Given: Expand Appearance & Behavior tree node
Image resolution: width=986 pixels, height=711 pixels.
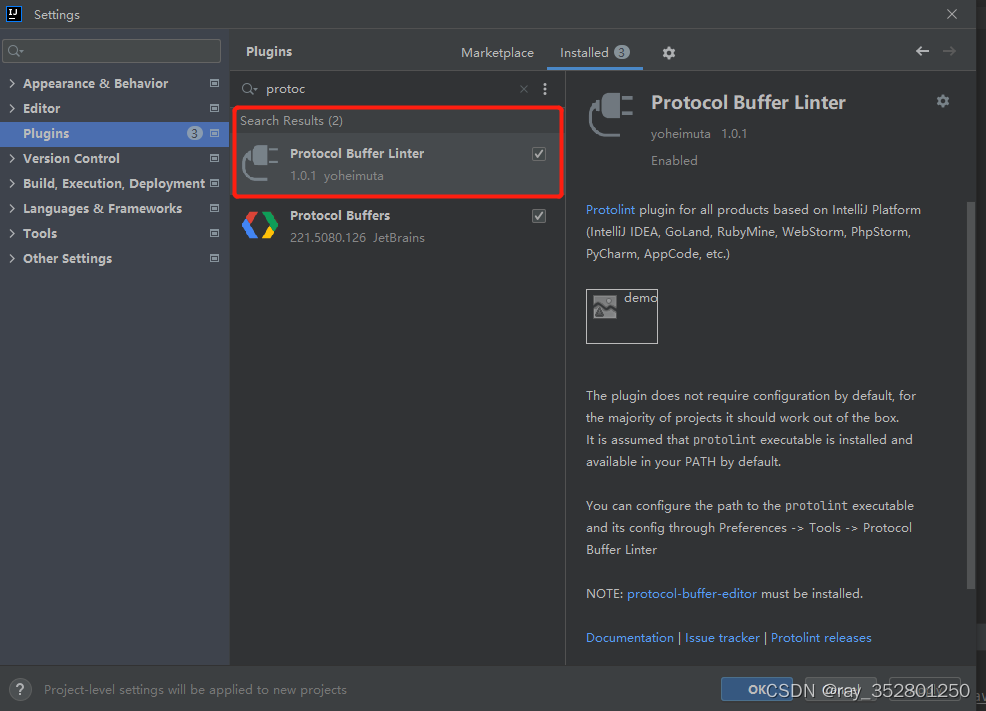Looking at the screenshot, I should pos(12,83).
